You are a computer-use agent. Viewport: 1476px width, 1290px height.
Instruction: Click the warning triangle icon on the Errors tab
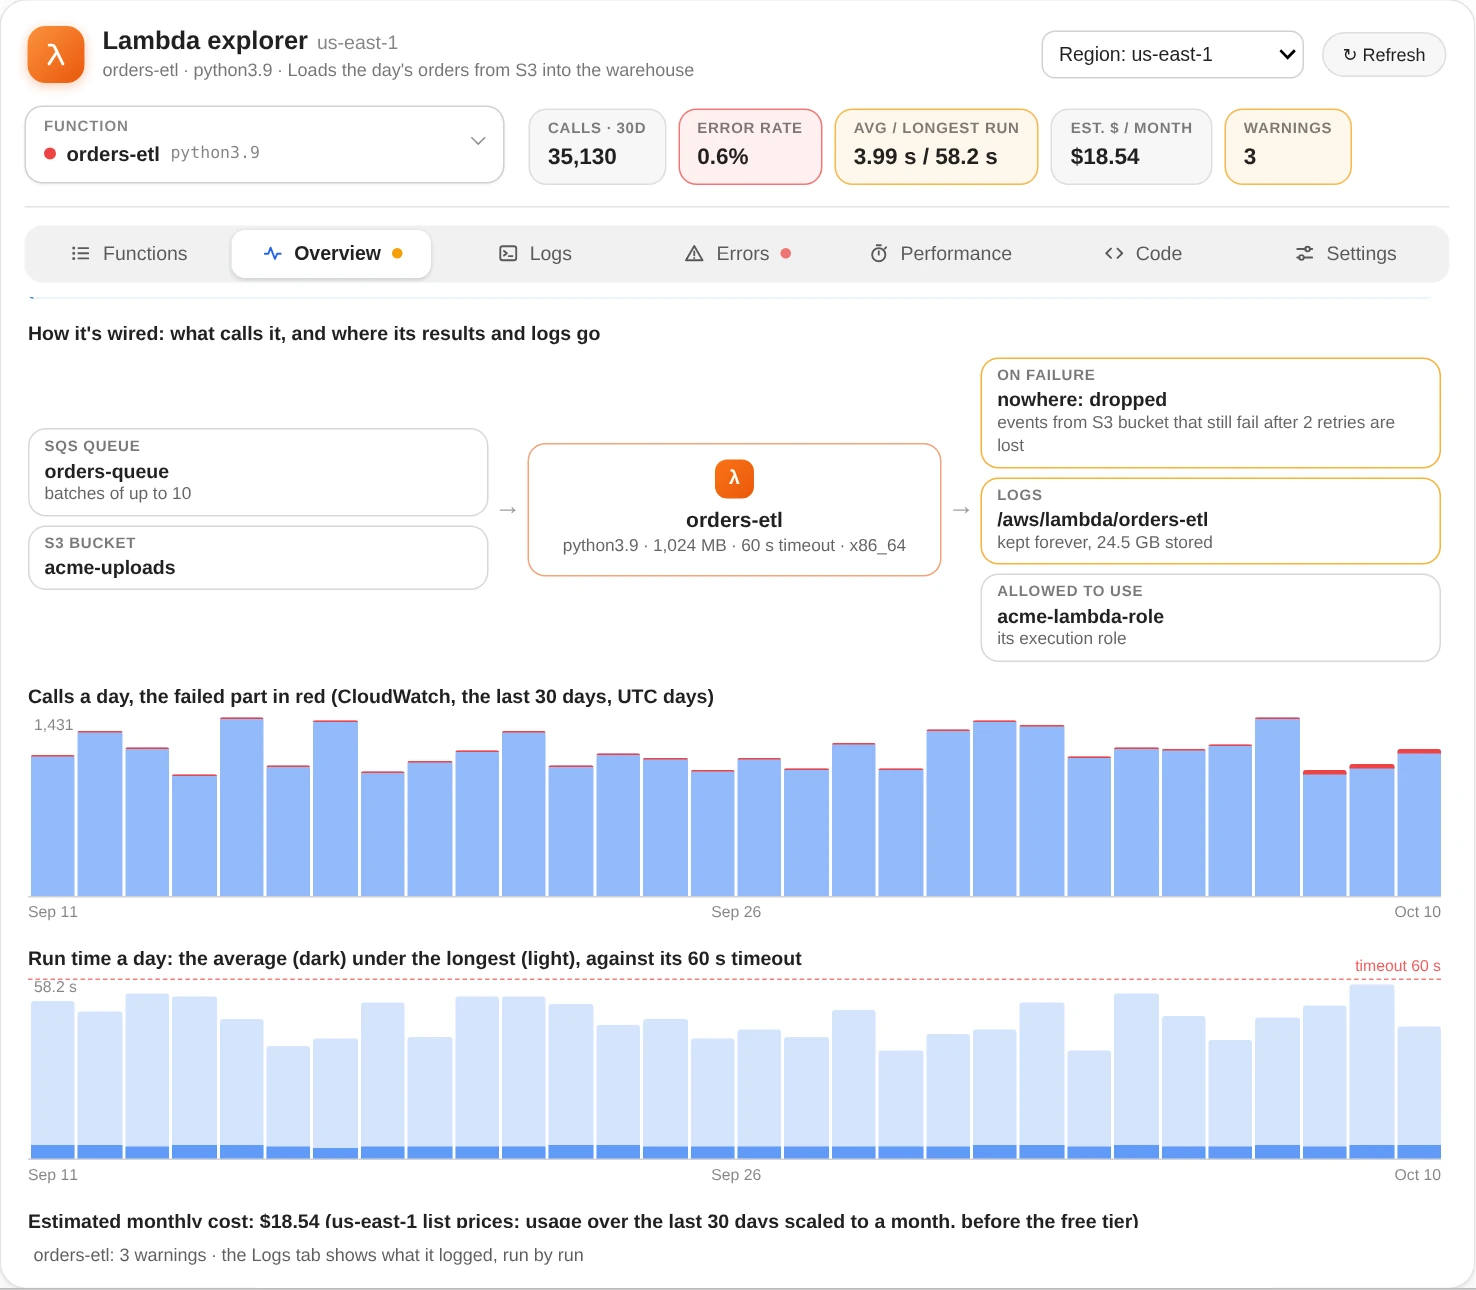pyautogui.click(x=694, y=253)
